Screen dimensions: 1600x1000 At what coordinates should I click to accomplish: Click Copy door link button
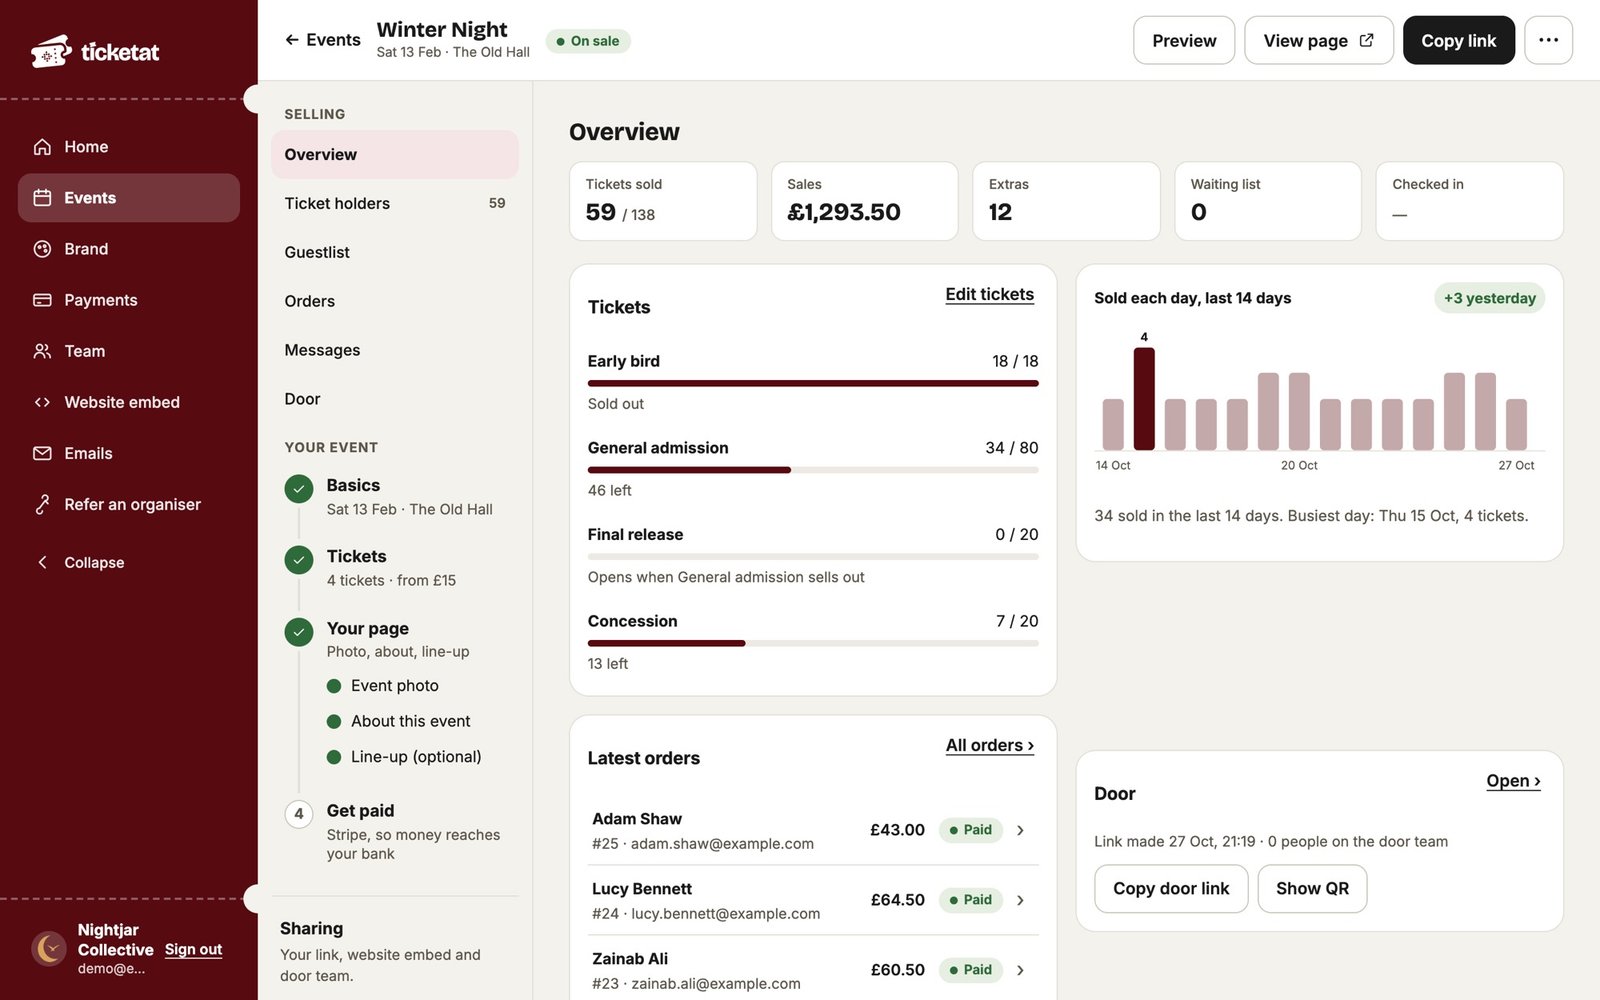[1171, 889]
